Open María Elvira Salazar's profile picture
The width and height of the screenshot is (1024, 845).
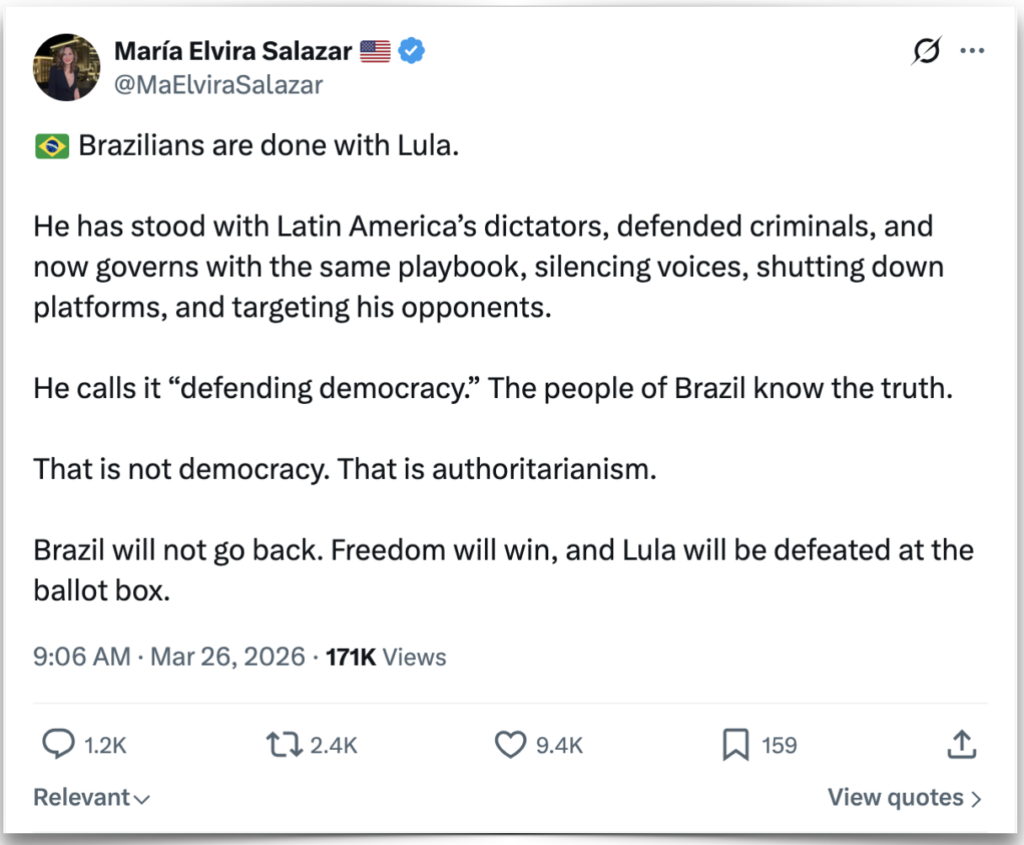(x=67, y=67)
